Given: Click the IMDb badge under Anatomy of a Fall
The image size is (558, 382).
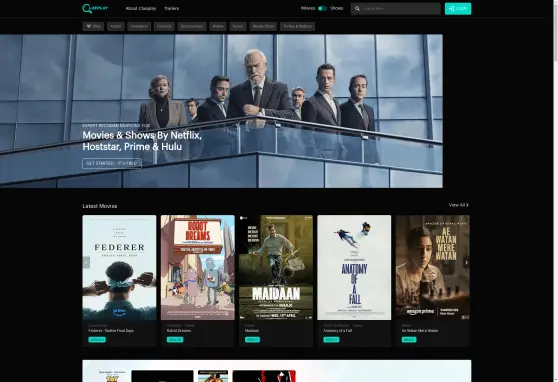Looking at the screenshot, I should click(x=331, y=340).
